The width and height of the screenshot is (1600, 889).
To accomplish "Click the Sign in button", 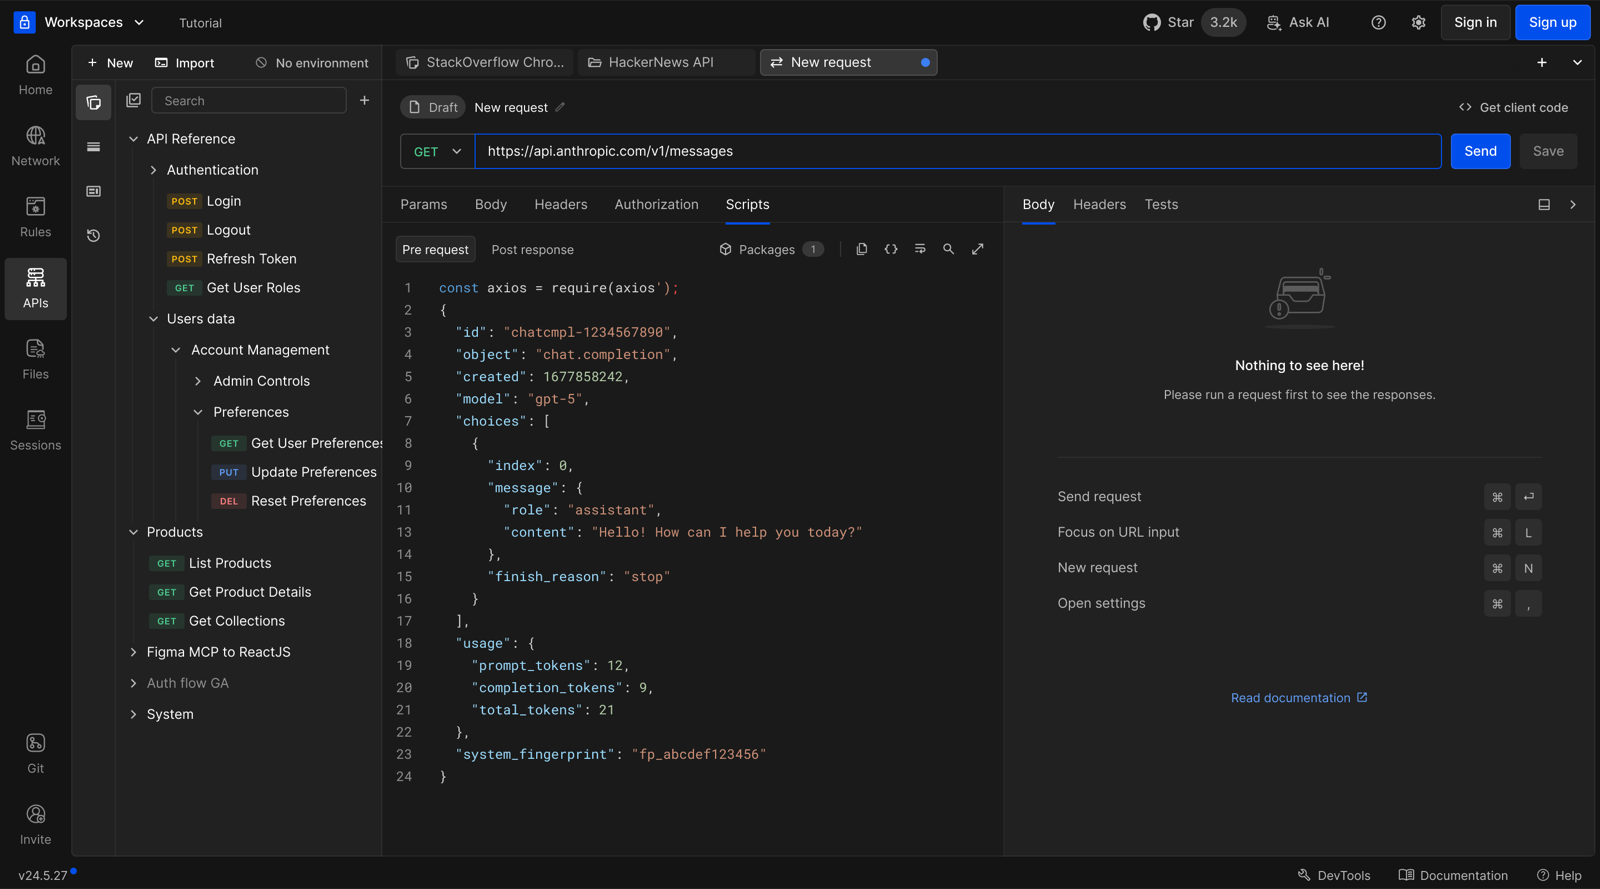I will click(1475, 22).
